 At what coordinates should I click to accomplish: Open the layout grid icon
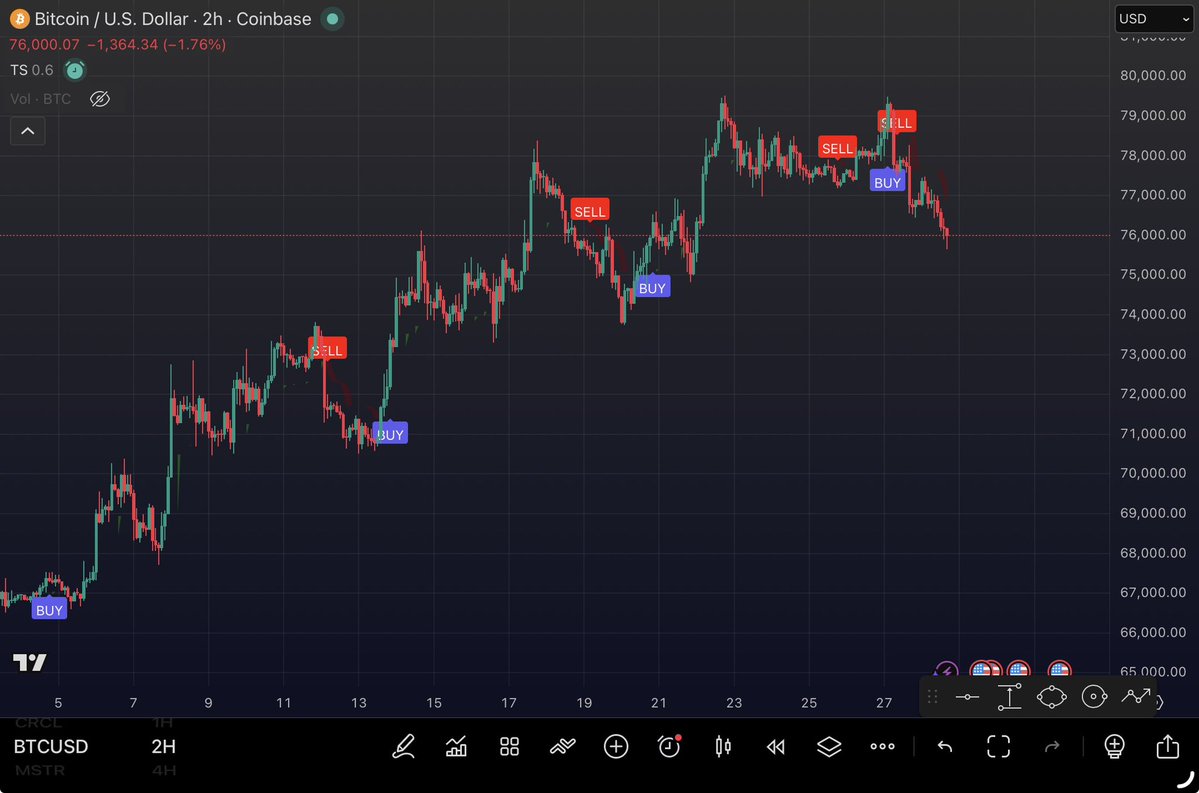coord(509,746)
